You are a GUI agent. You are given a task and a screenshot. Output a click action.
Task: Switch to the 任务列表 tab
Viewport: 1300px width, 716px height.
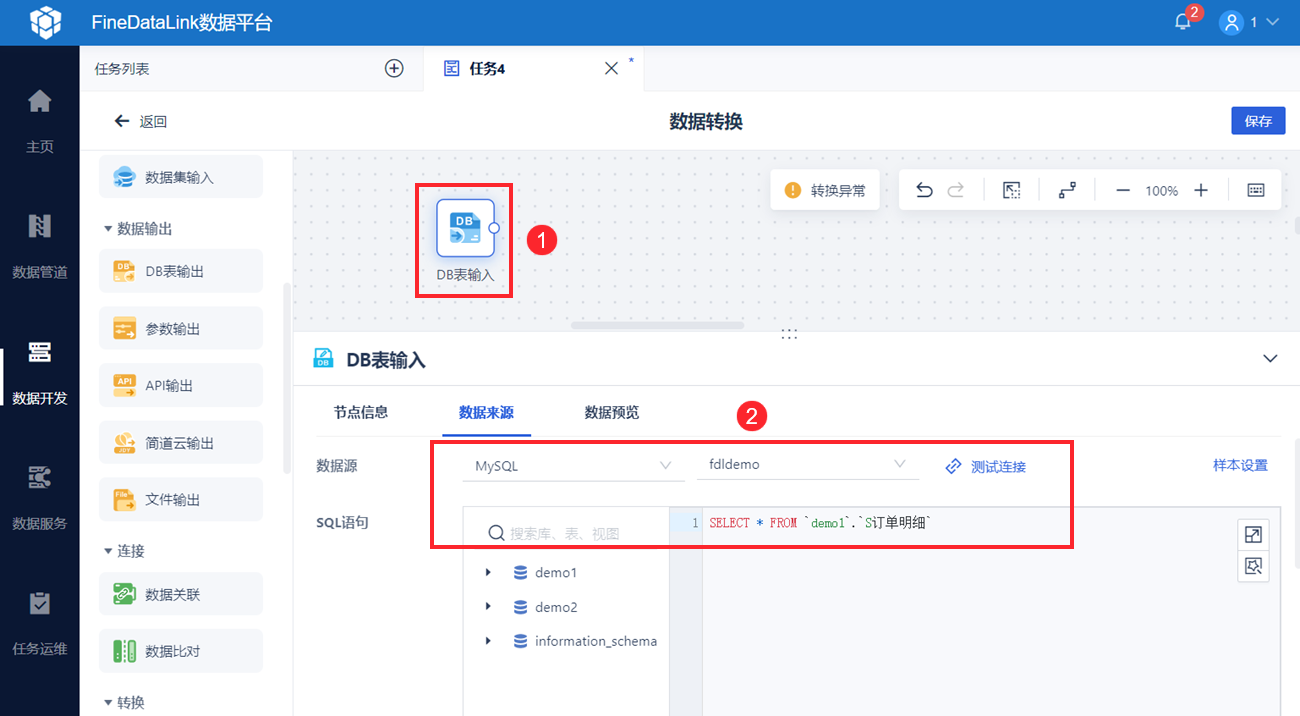tap(122, 69)
